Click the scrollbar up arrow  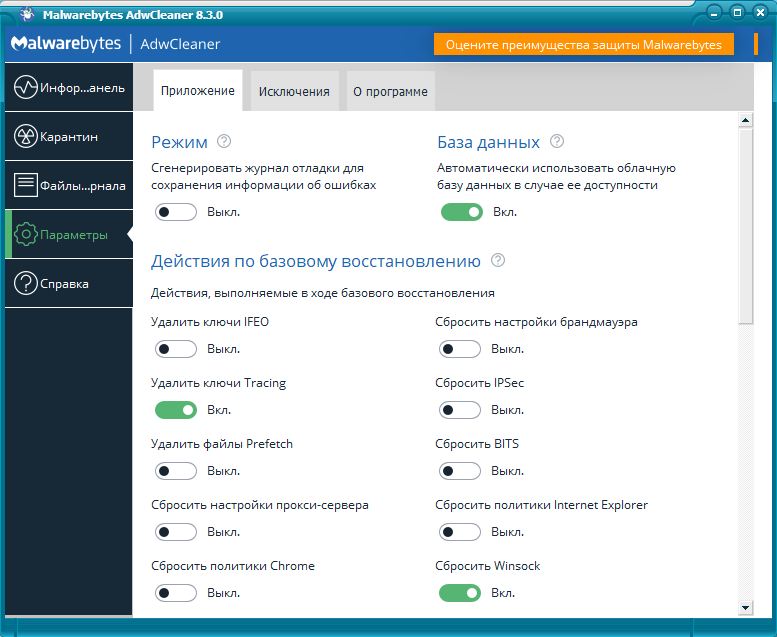tap(745, 120)
